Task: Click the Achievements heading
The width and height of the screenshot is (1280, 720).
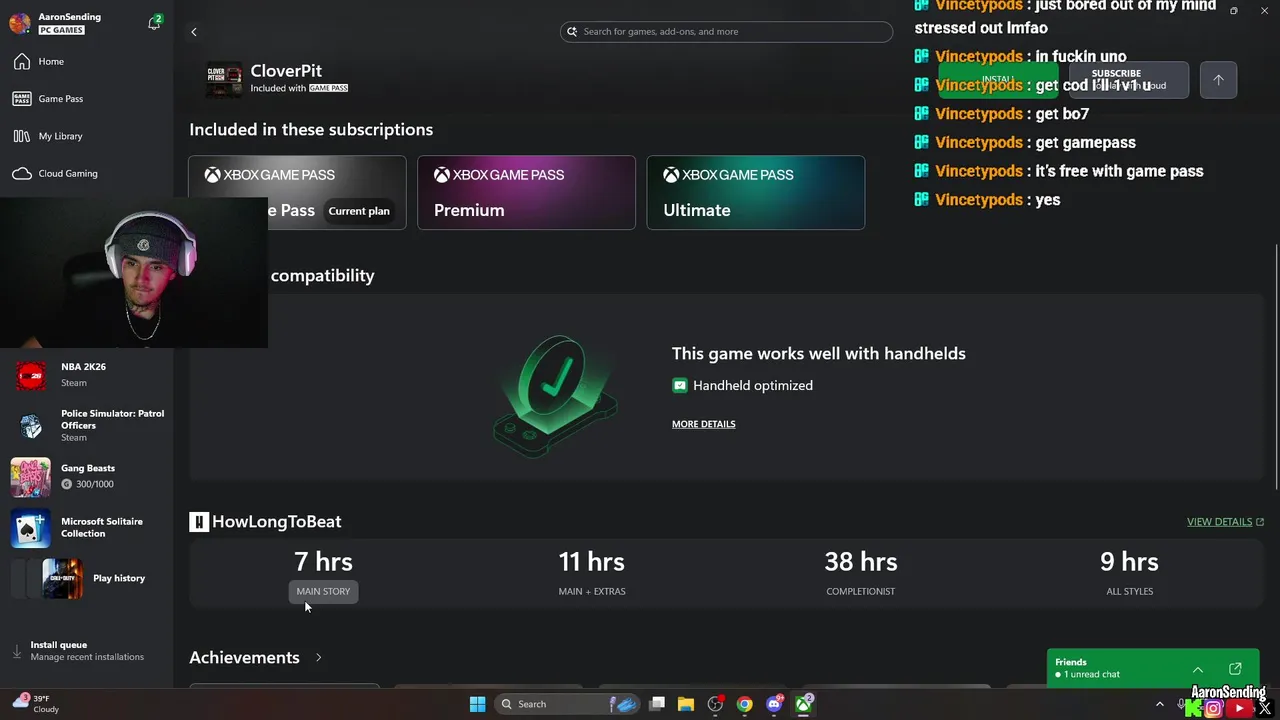Action: click(x=244, y=658)
